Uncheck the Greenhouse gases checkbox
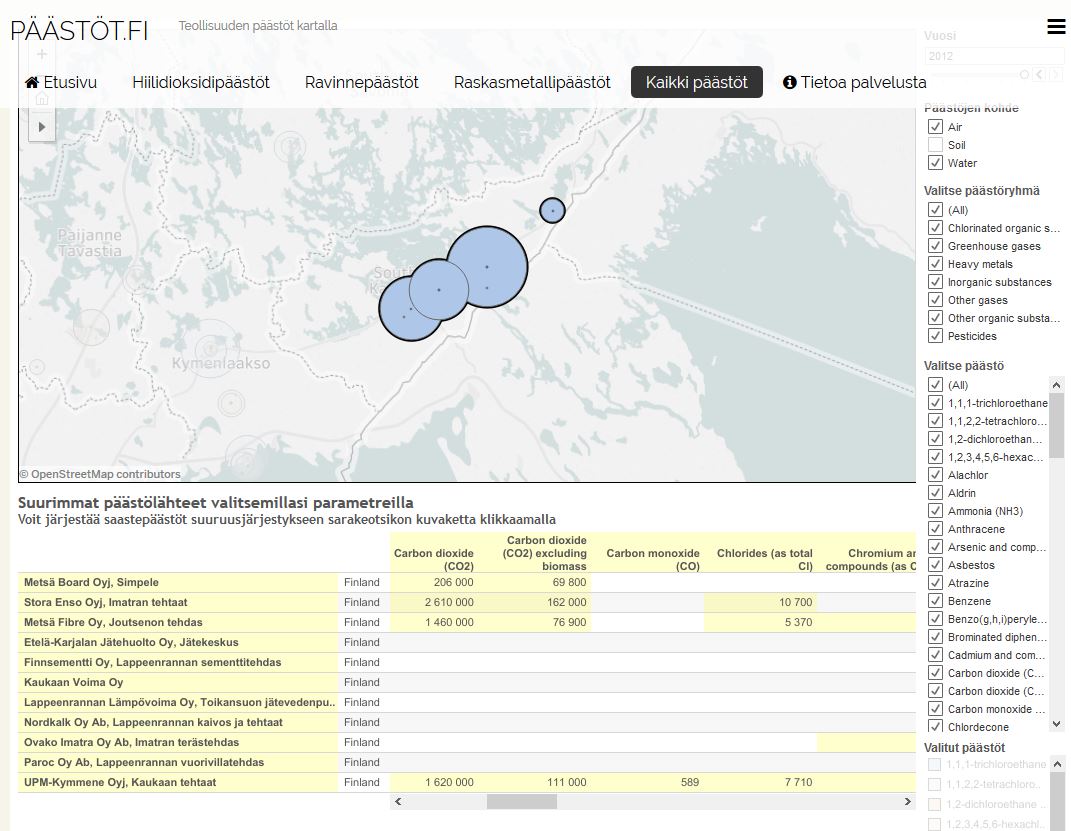Image resolution: width=1071 pixels, height=831 pixels. 935,246
